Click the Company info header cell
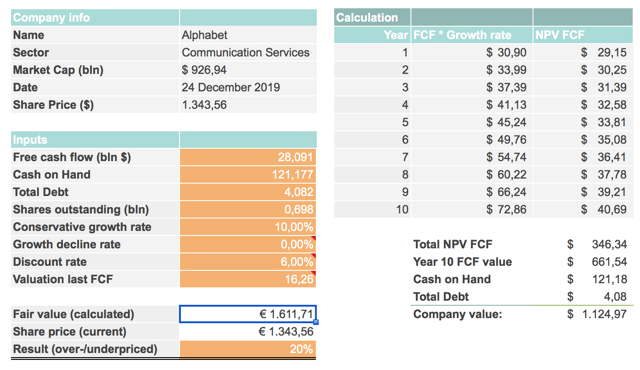This screenshot has height=370, width=640. 95,18
